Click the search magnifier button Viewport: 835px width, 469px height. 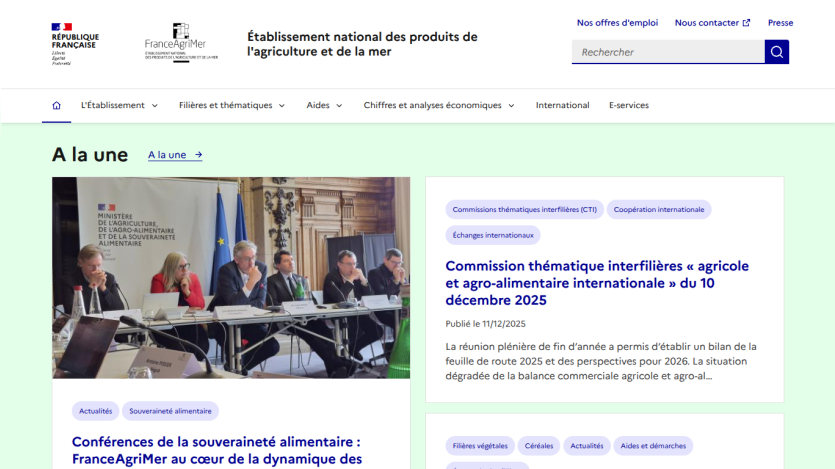(776, 52)
